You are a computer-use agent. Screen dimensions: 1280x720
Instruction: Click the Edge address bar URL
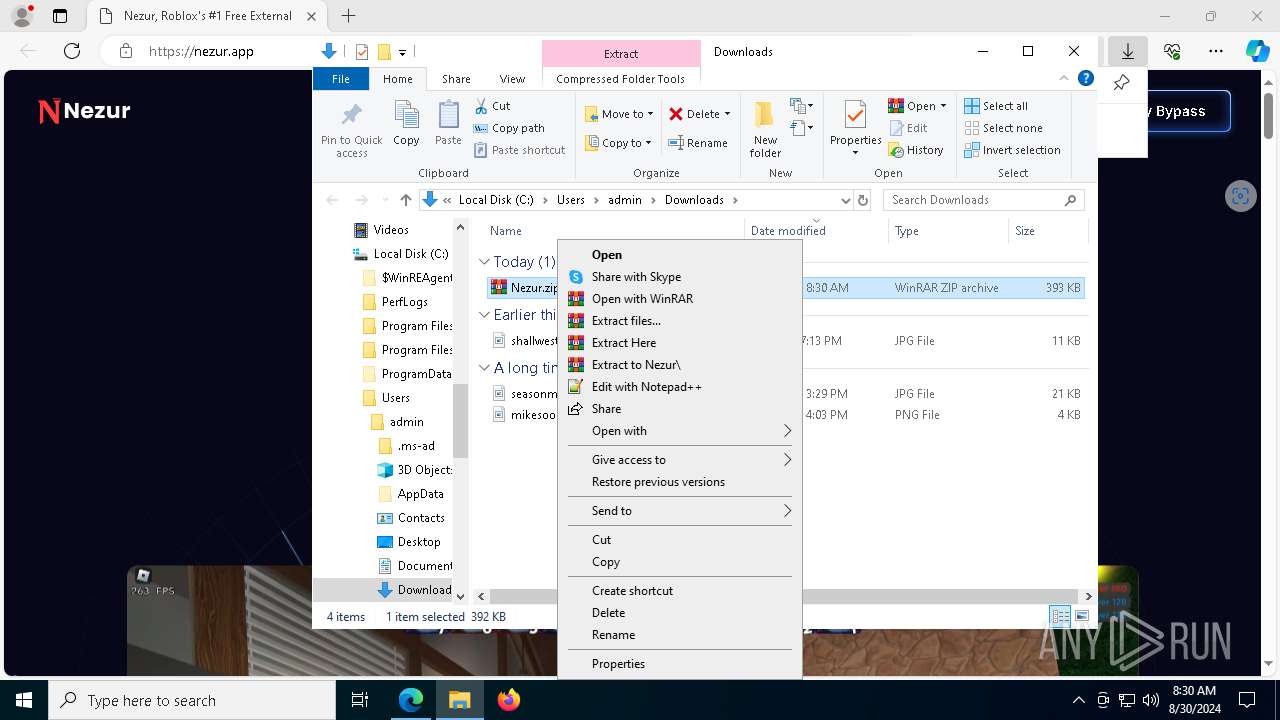201,51
